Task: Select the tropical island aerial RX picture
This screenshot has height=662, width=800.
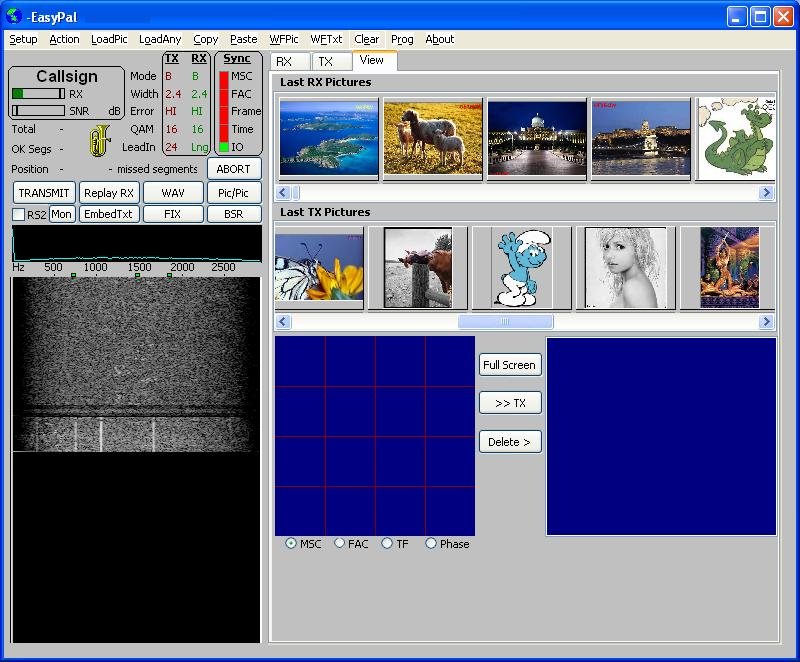Action: pyautogui.click(x=329, y=138)
